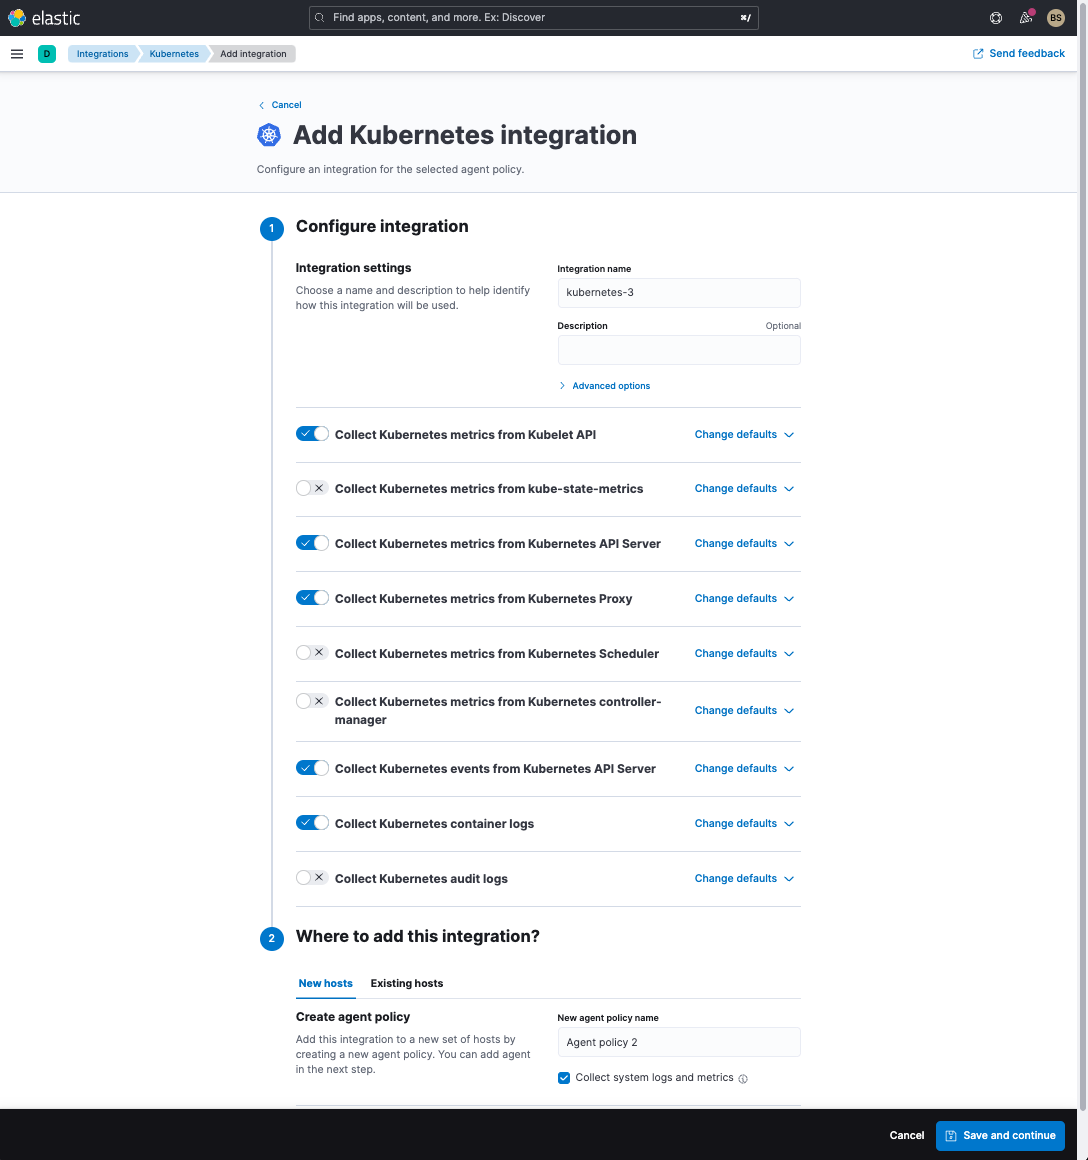The image size is (1088, 1160).
Task: Disable Kubelet API metrics collection toggle
Action: click(x=312, y=434)
